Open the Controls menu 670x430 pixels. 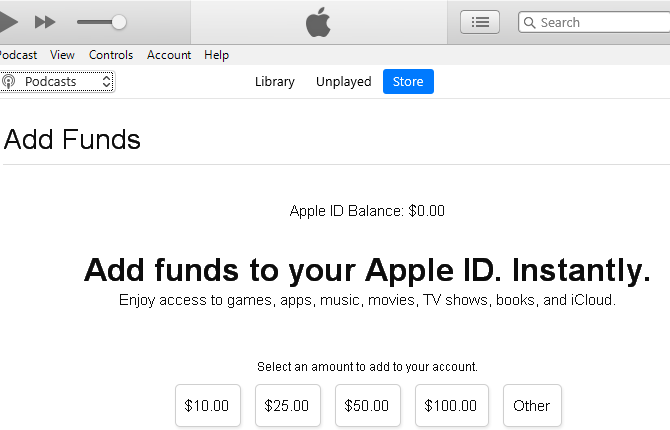point(111,55)
